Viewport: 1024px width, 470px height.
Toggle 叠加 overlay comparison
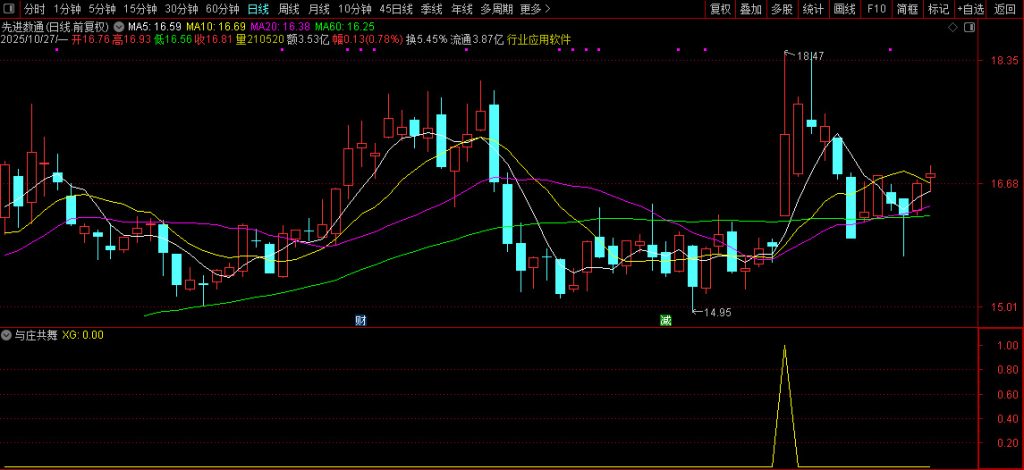coord(750,9)
